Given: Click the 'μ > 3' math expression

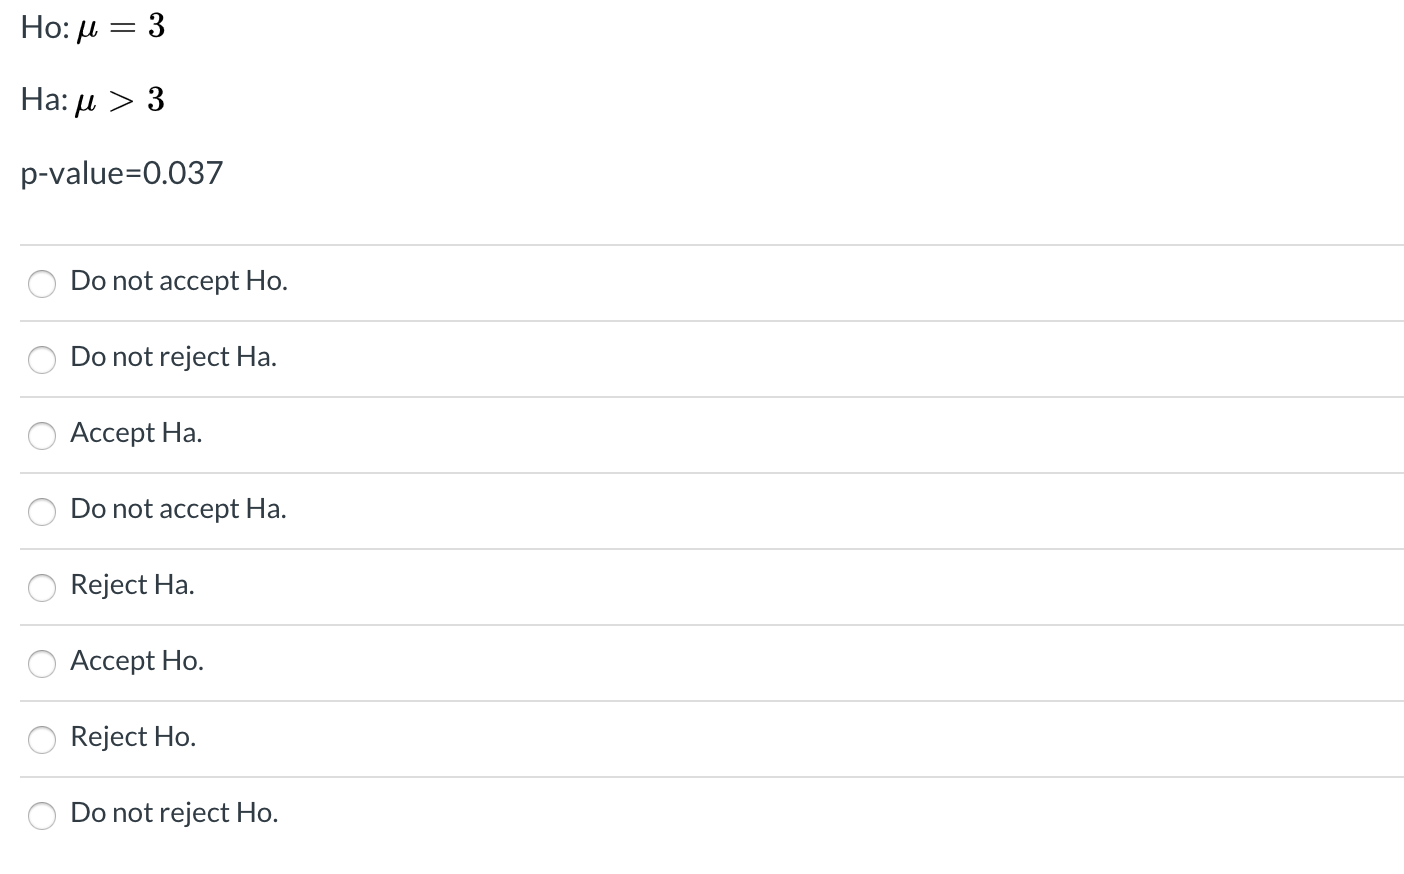Looking at the screenshot, I should point(120,100).
